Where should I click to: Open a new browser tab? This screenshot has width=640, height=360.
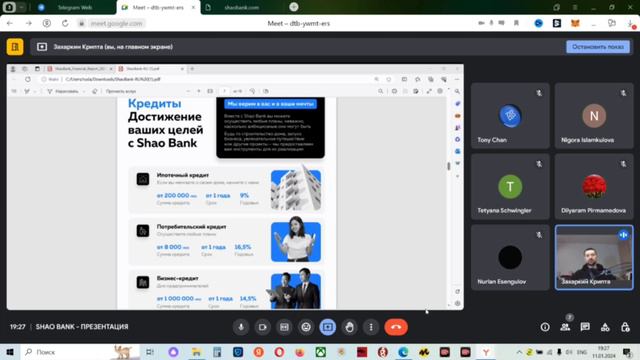tap(293, 7)
